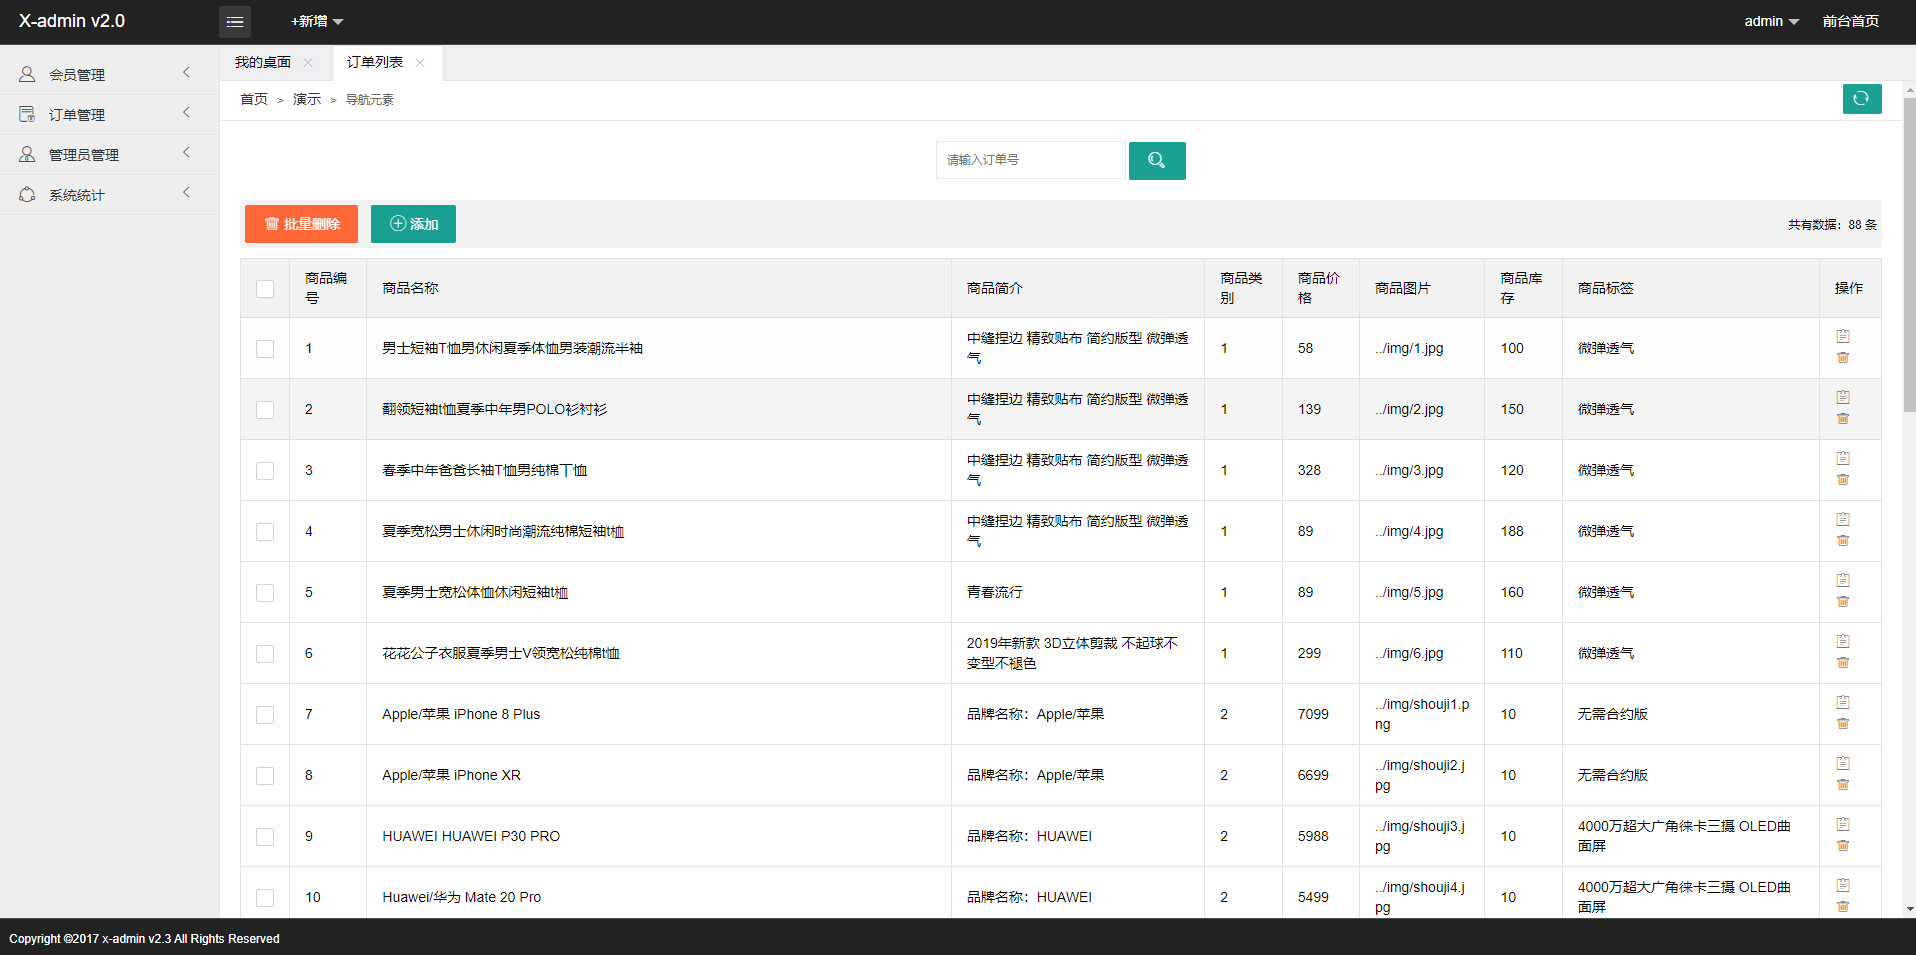Image resolution: width=1916 pixels, height=955 pixels.
Task: Delete the 花花公子 row 6 product
Action: (1843, 663)
